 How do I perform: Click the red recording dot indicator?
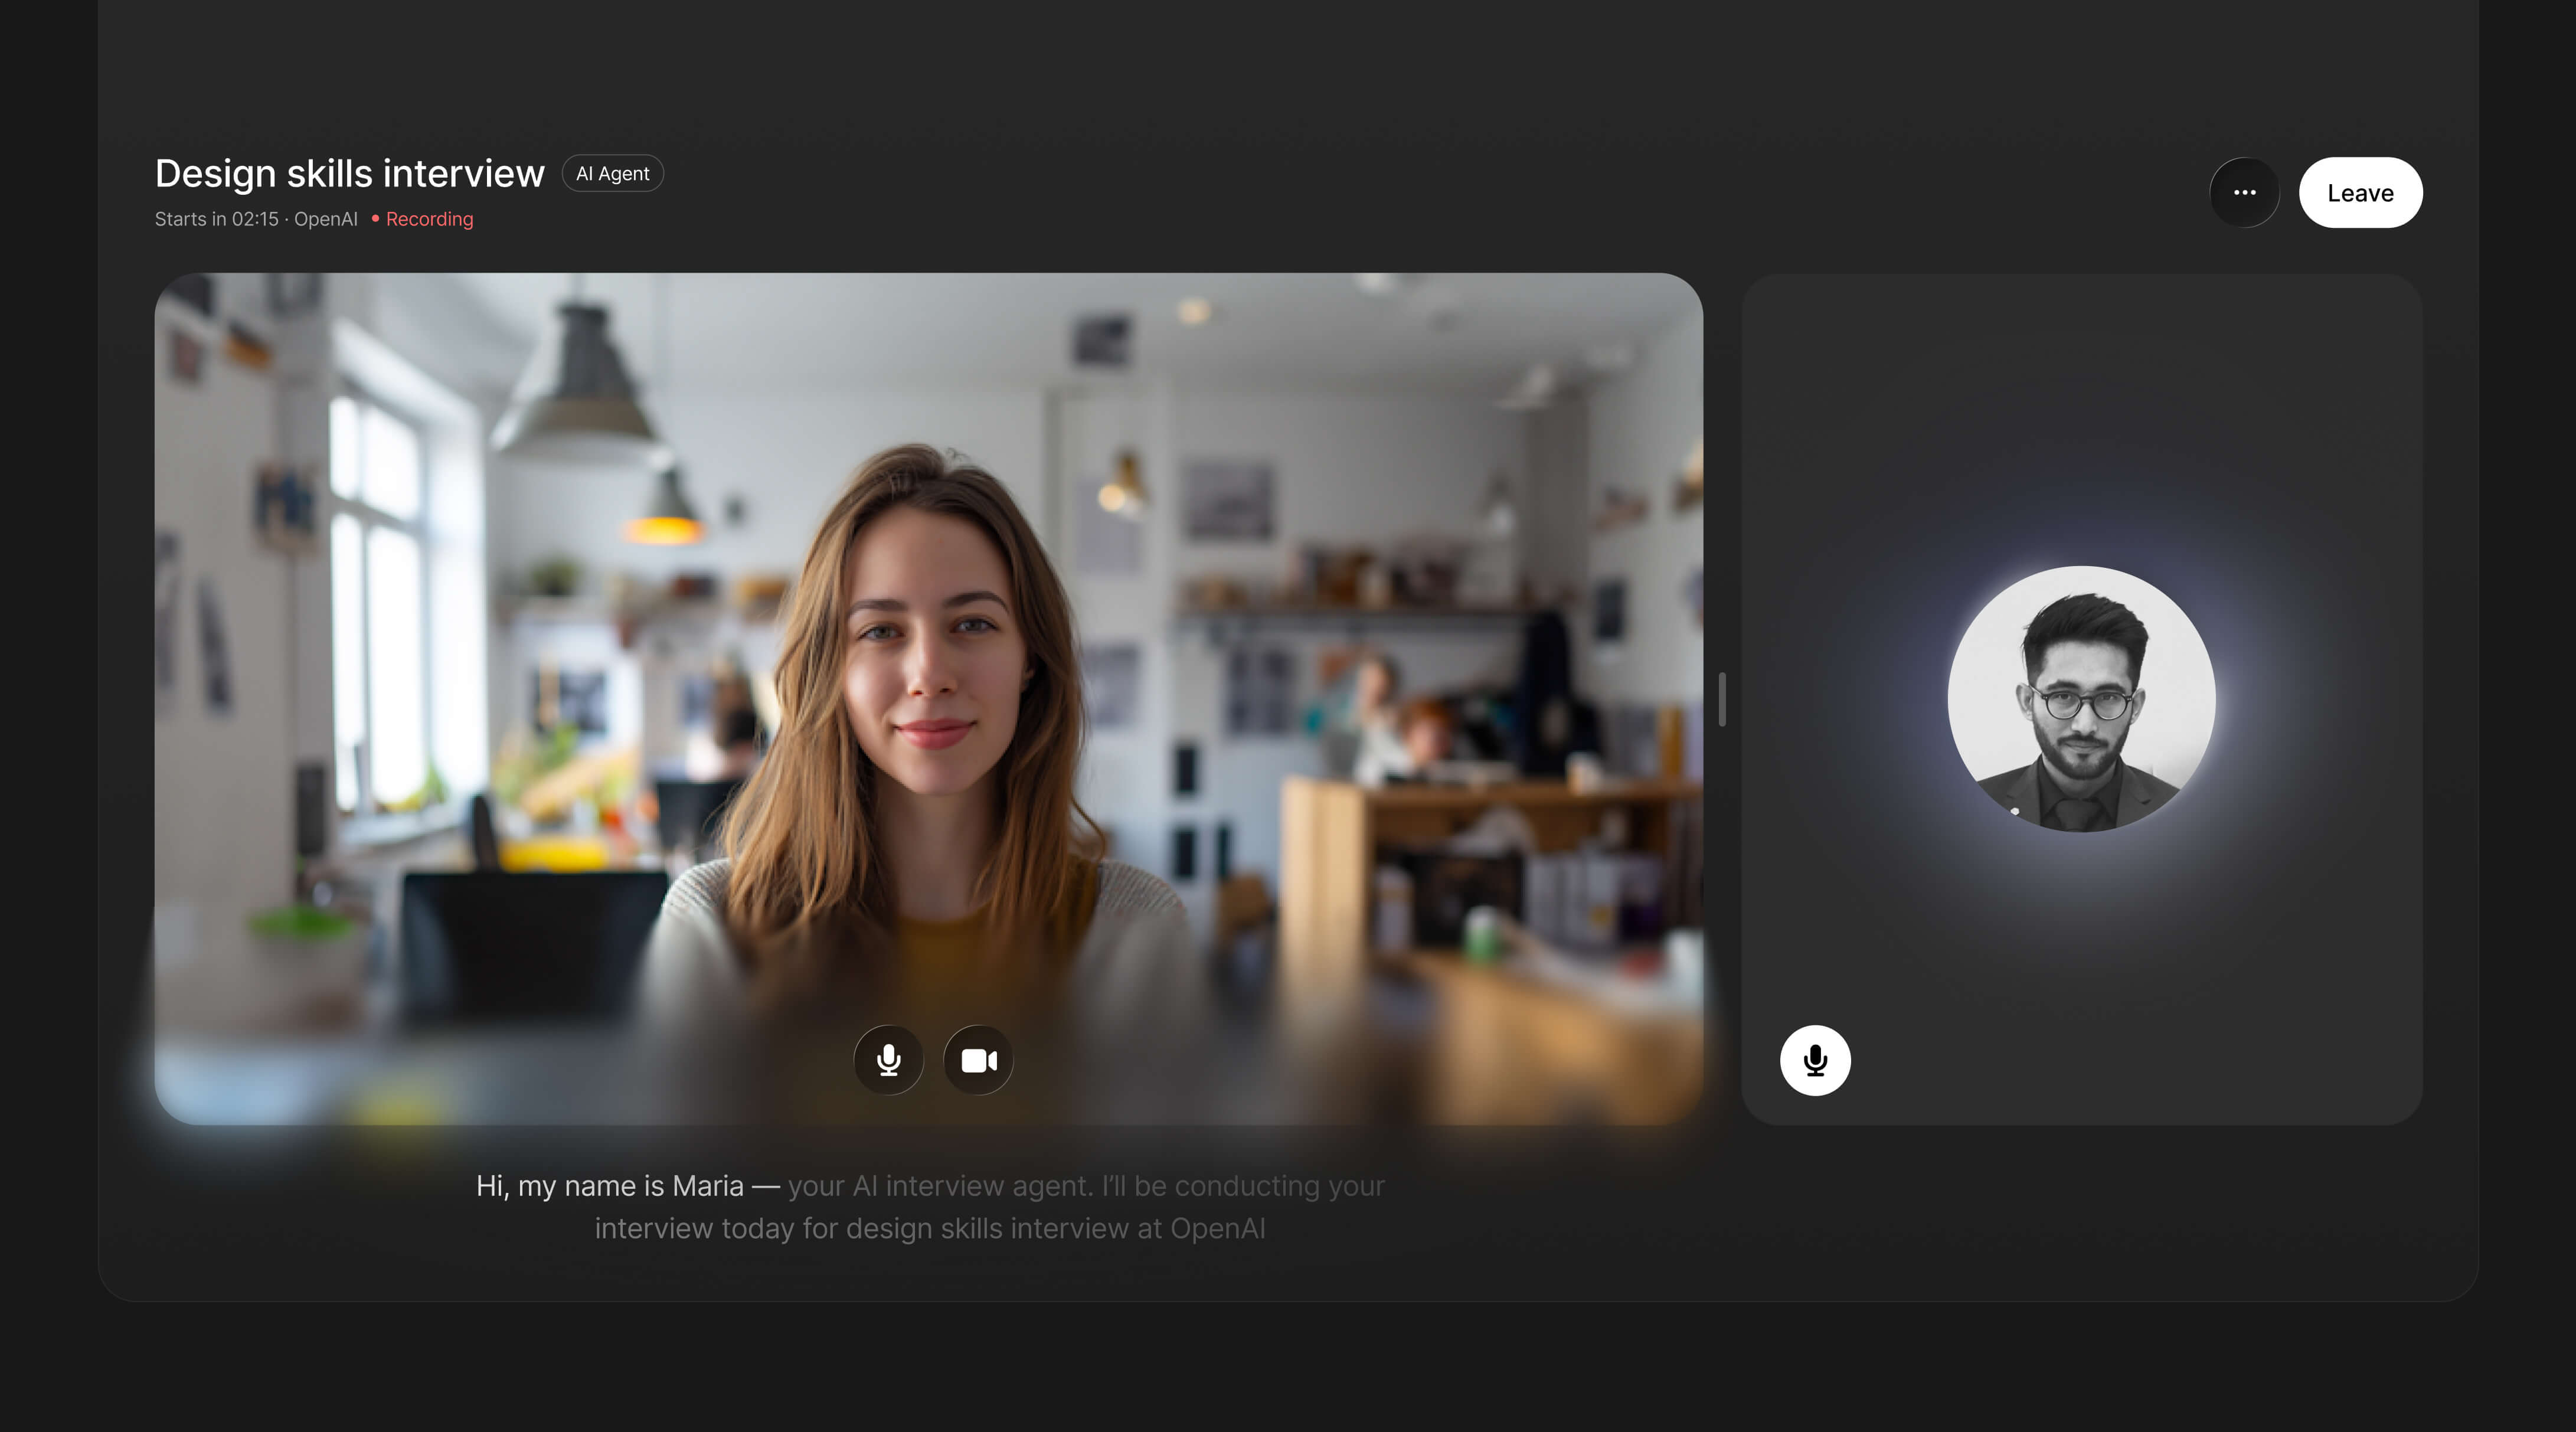coord(375,218)
